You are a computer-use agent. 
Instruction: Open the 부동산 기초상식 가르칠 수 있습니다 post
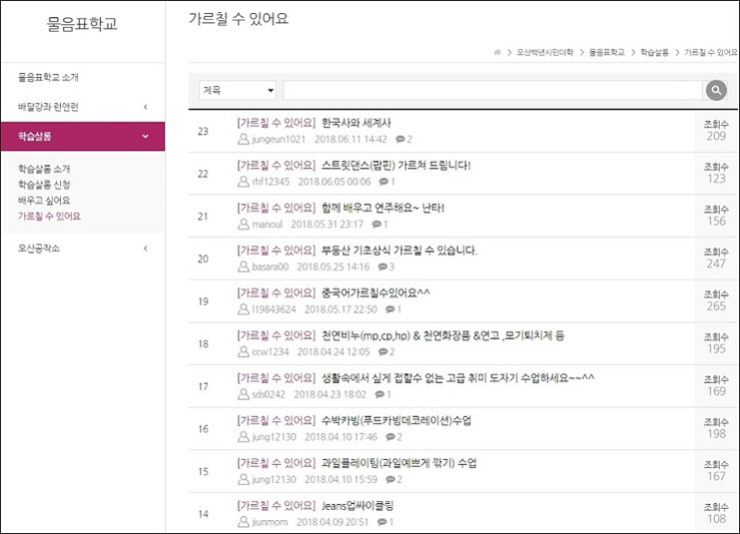pyautogui.click(x=400, y=250)
